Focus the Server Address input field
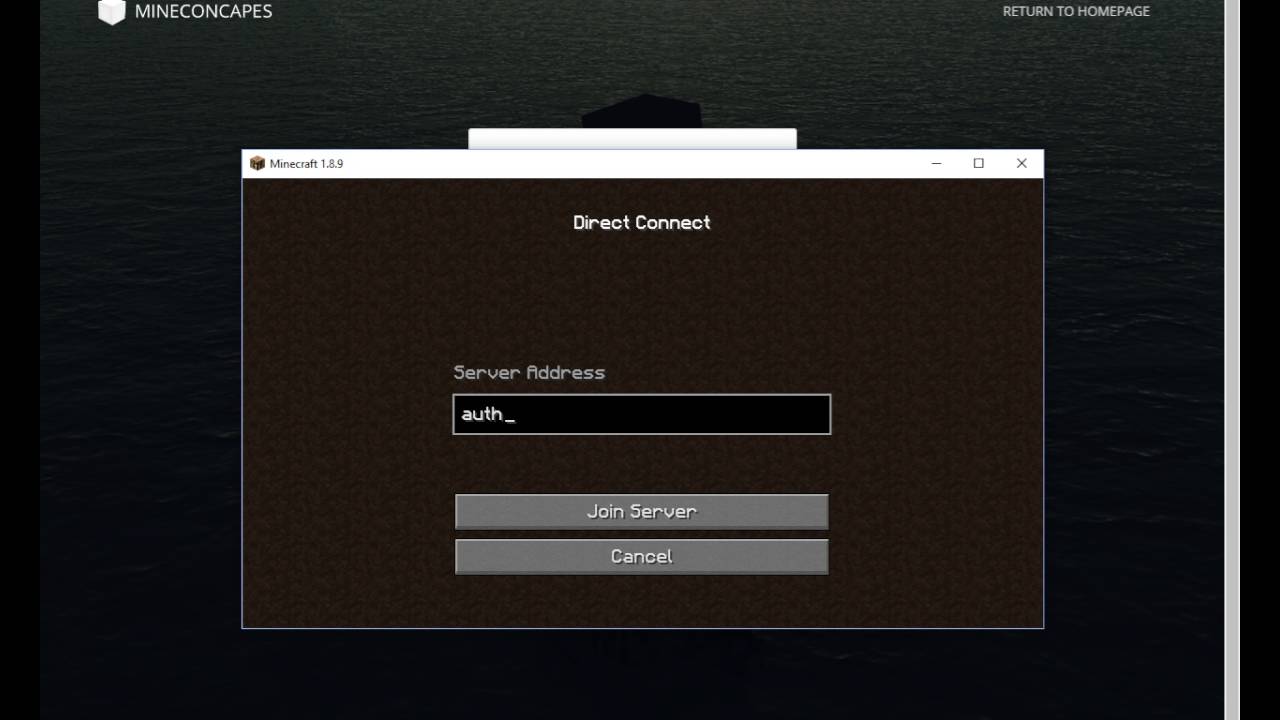The height and width of the screenshot is (720, 1280). (641, 414)
